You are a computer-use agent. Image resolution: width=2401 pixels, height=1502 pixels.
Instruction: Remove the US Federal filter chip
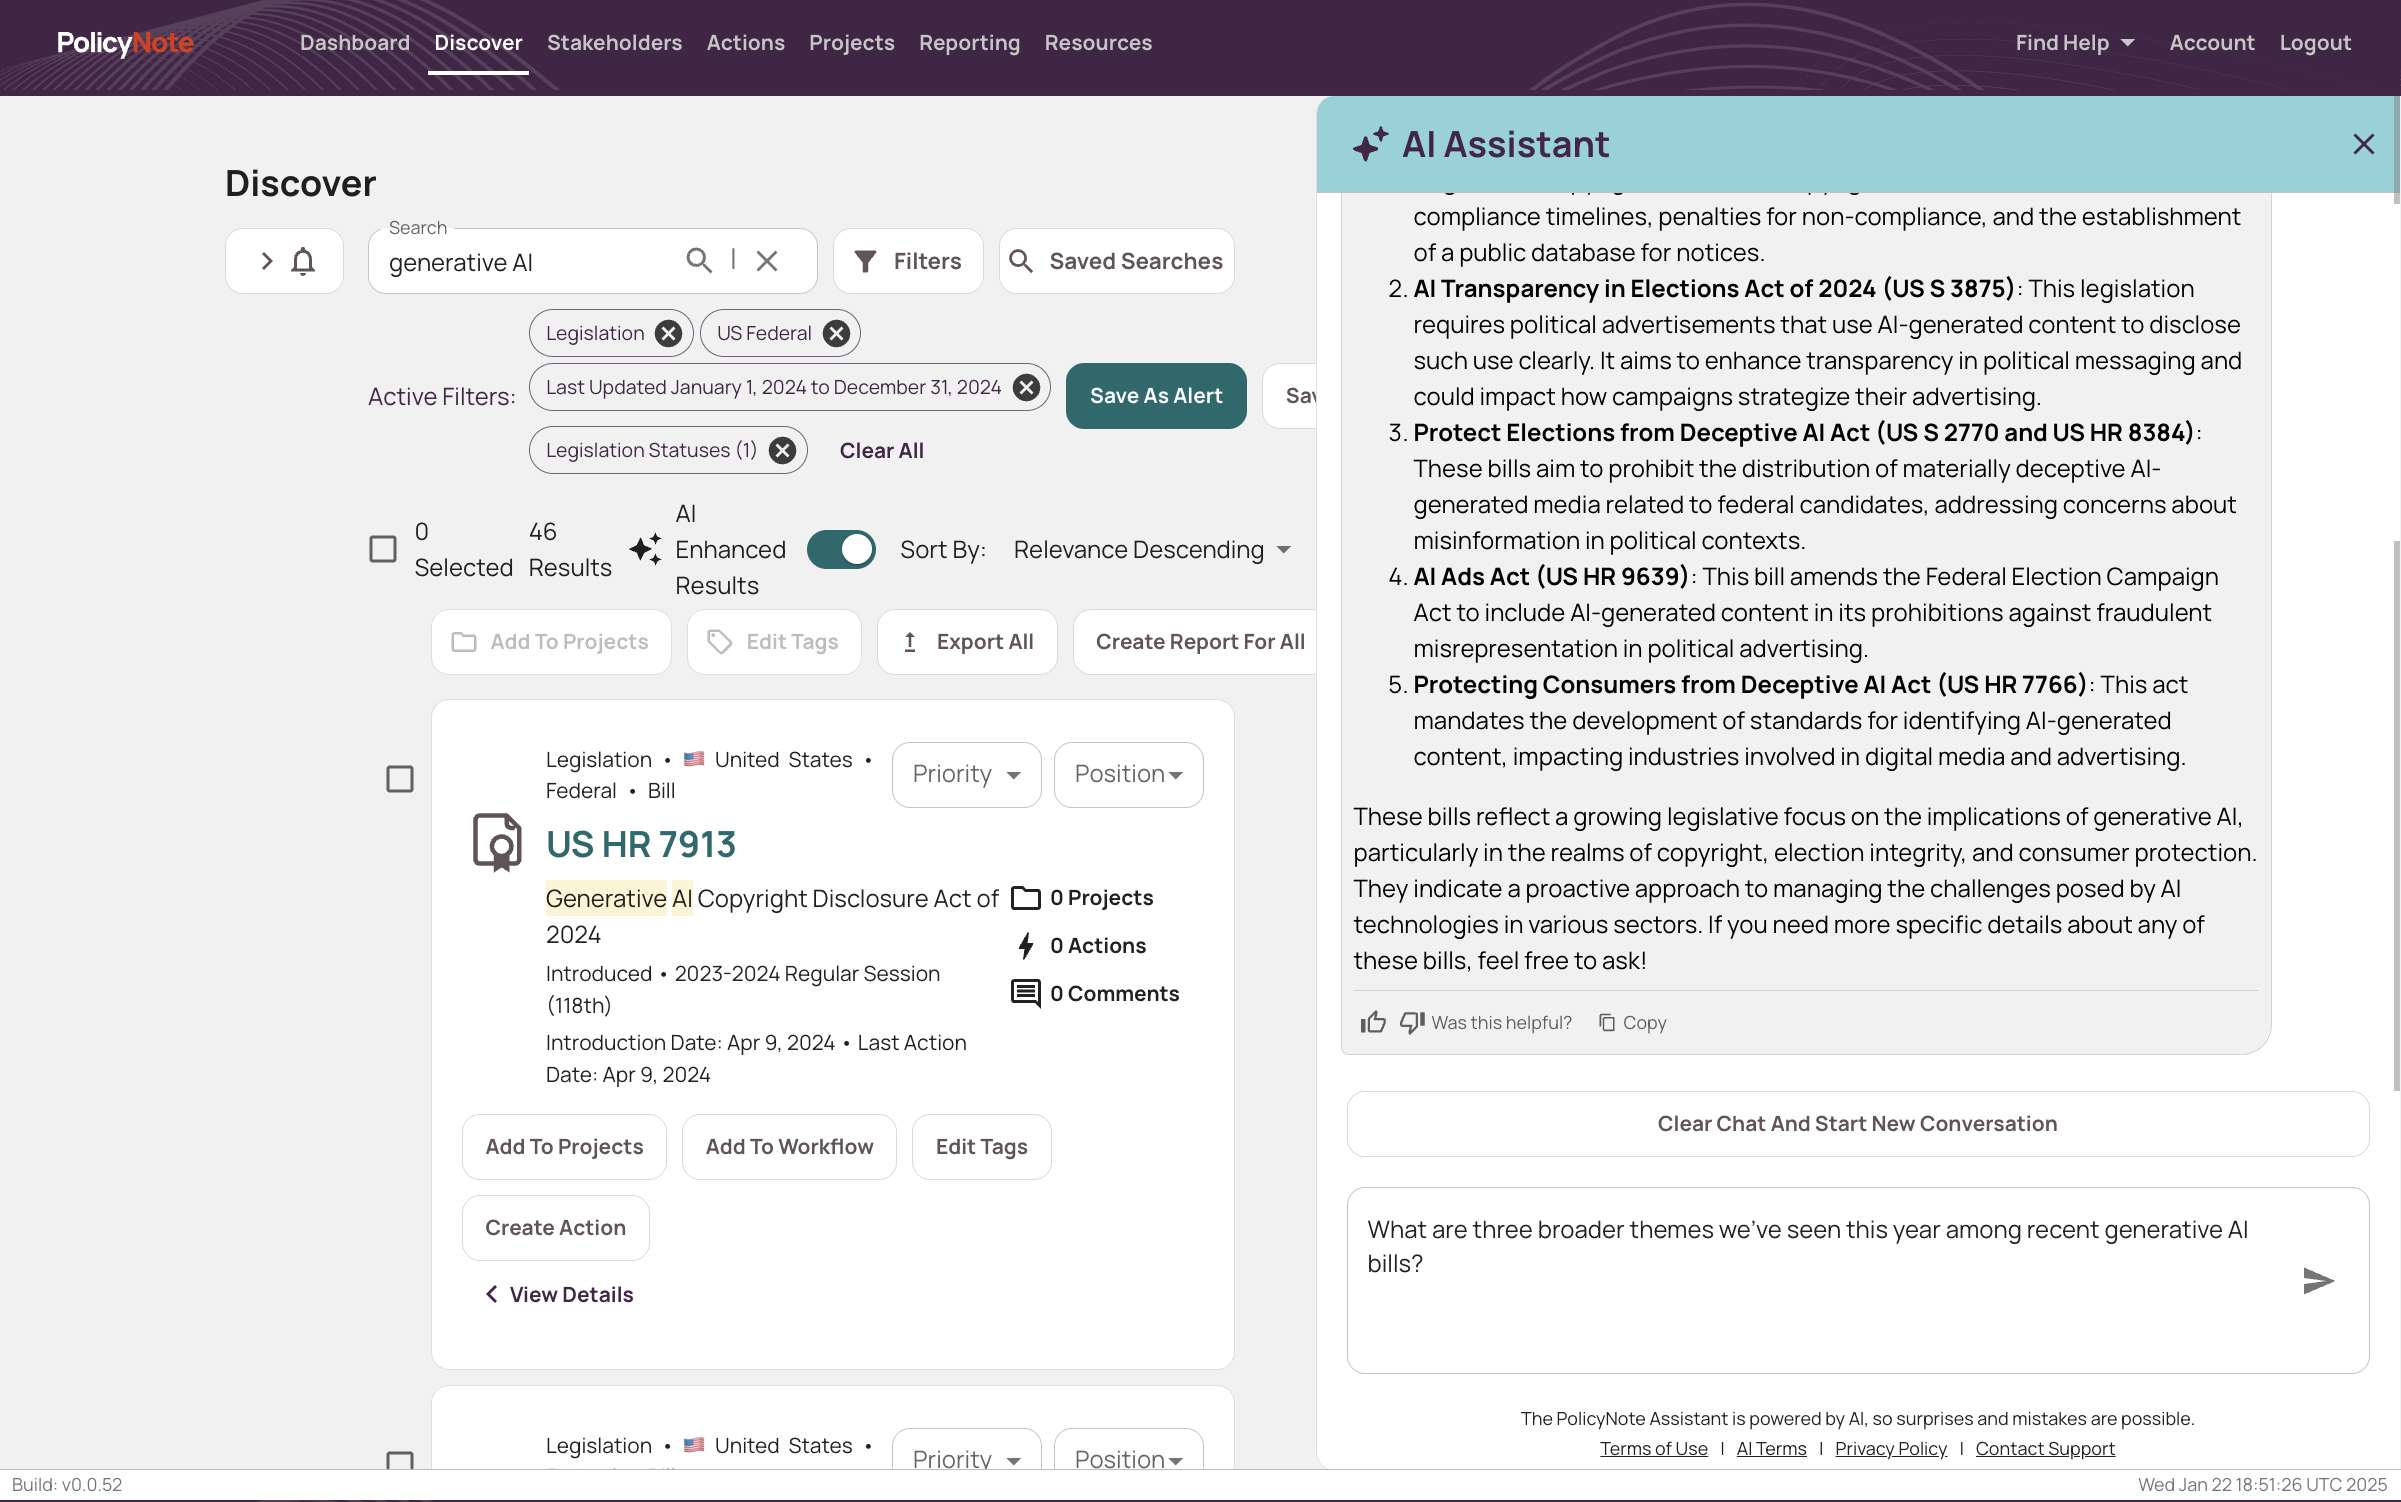[x=836, y=333]
